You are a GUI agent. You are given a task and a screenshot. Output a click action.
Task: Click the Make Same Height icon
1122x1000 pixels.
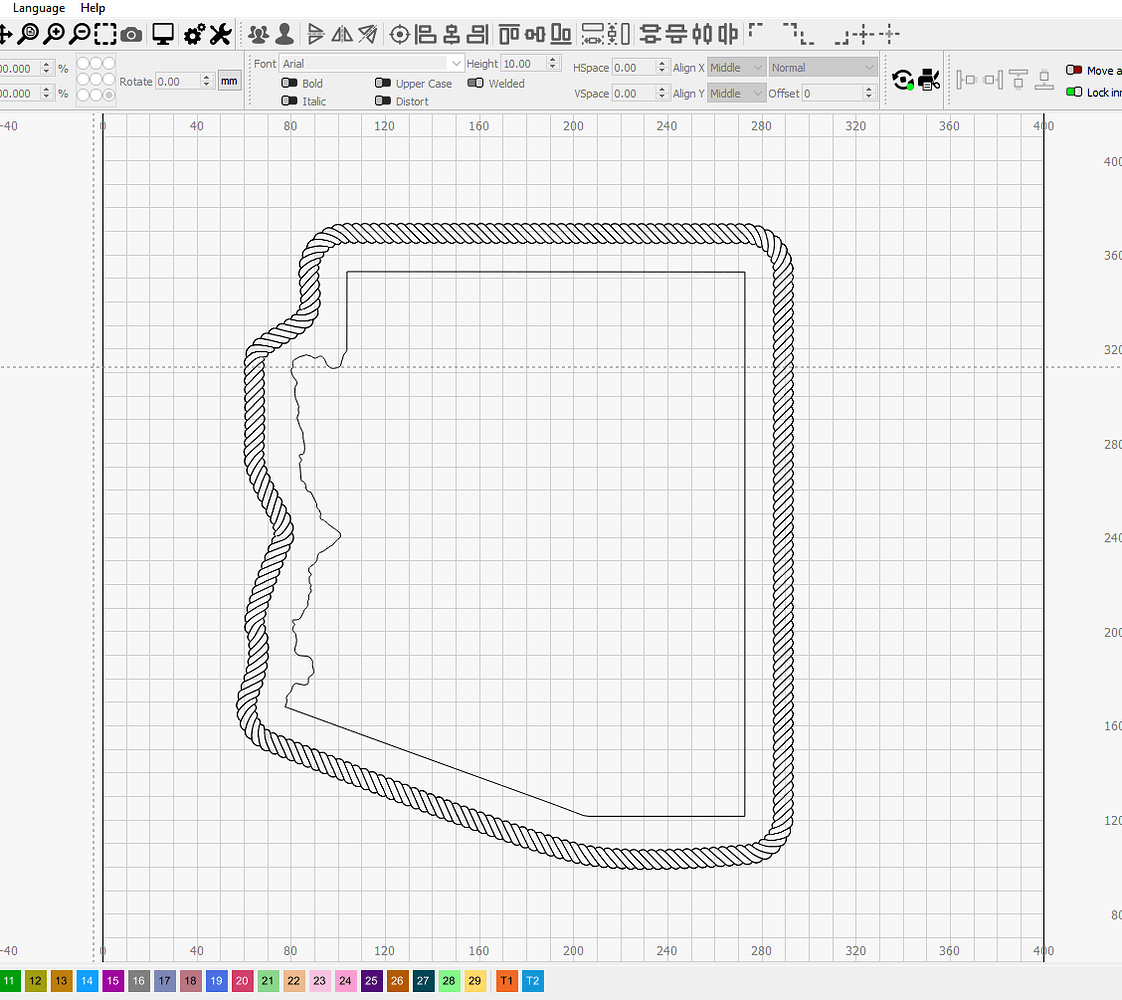click(x=619, y=34)
